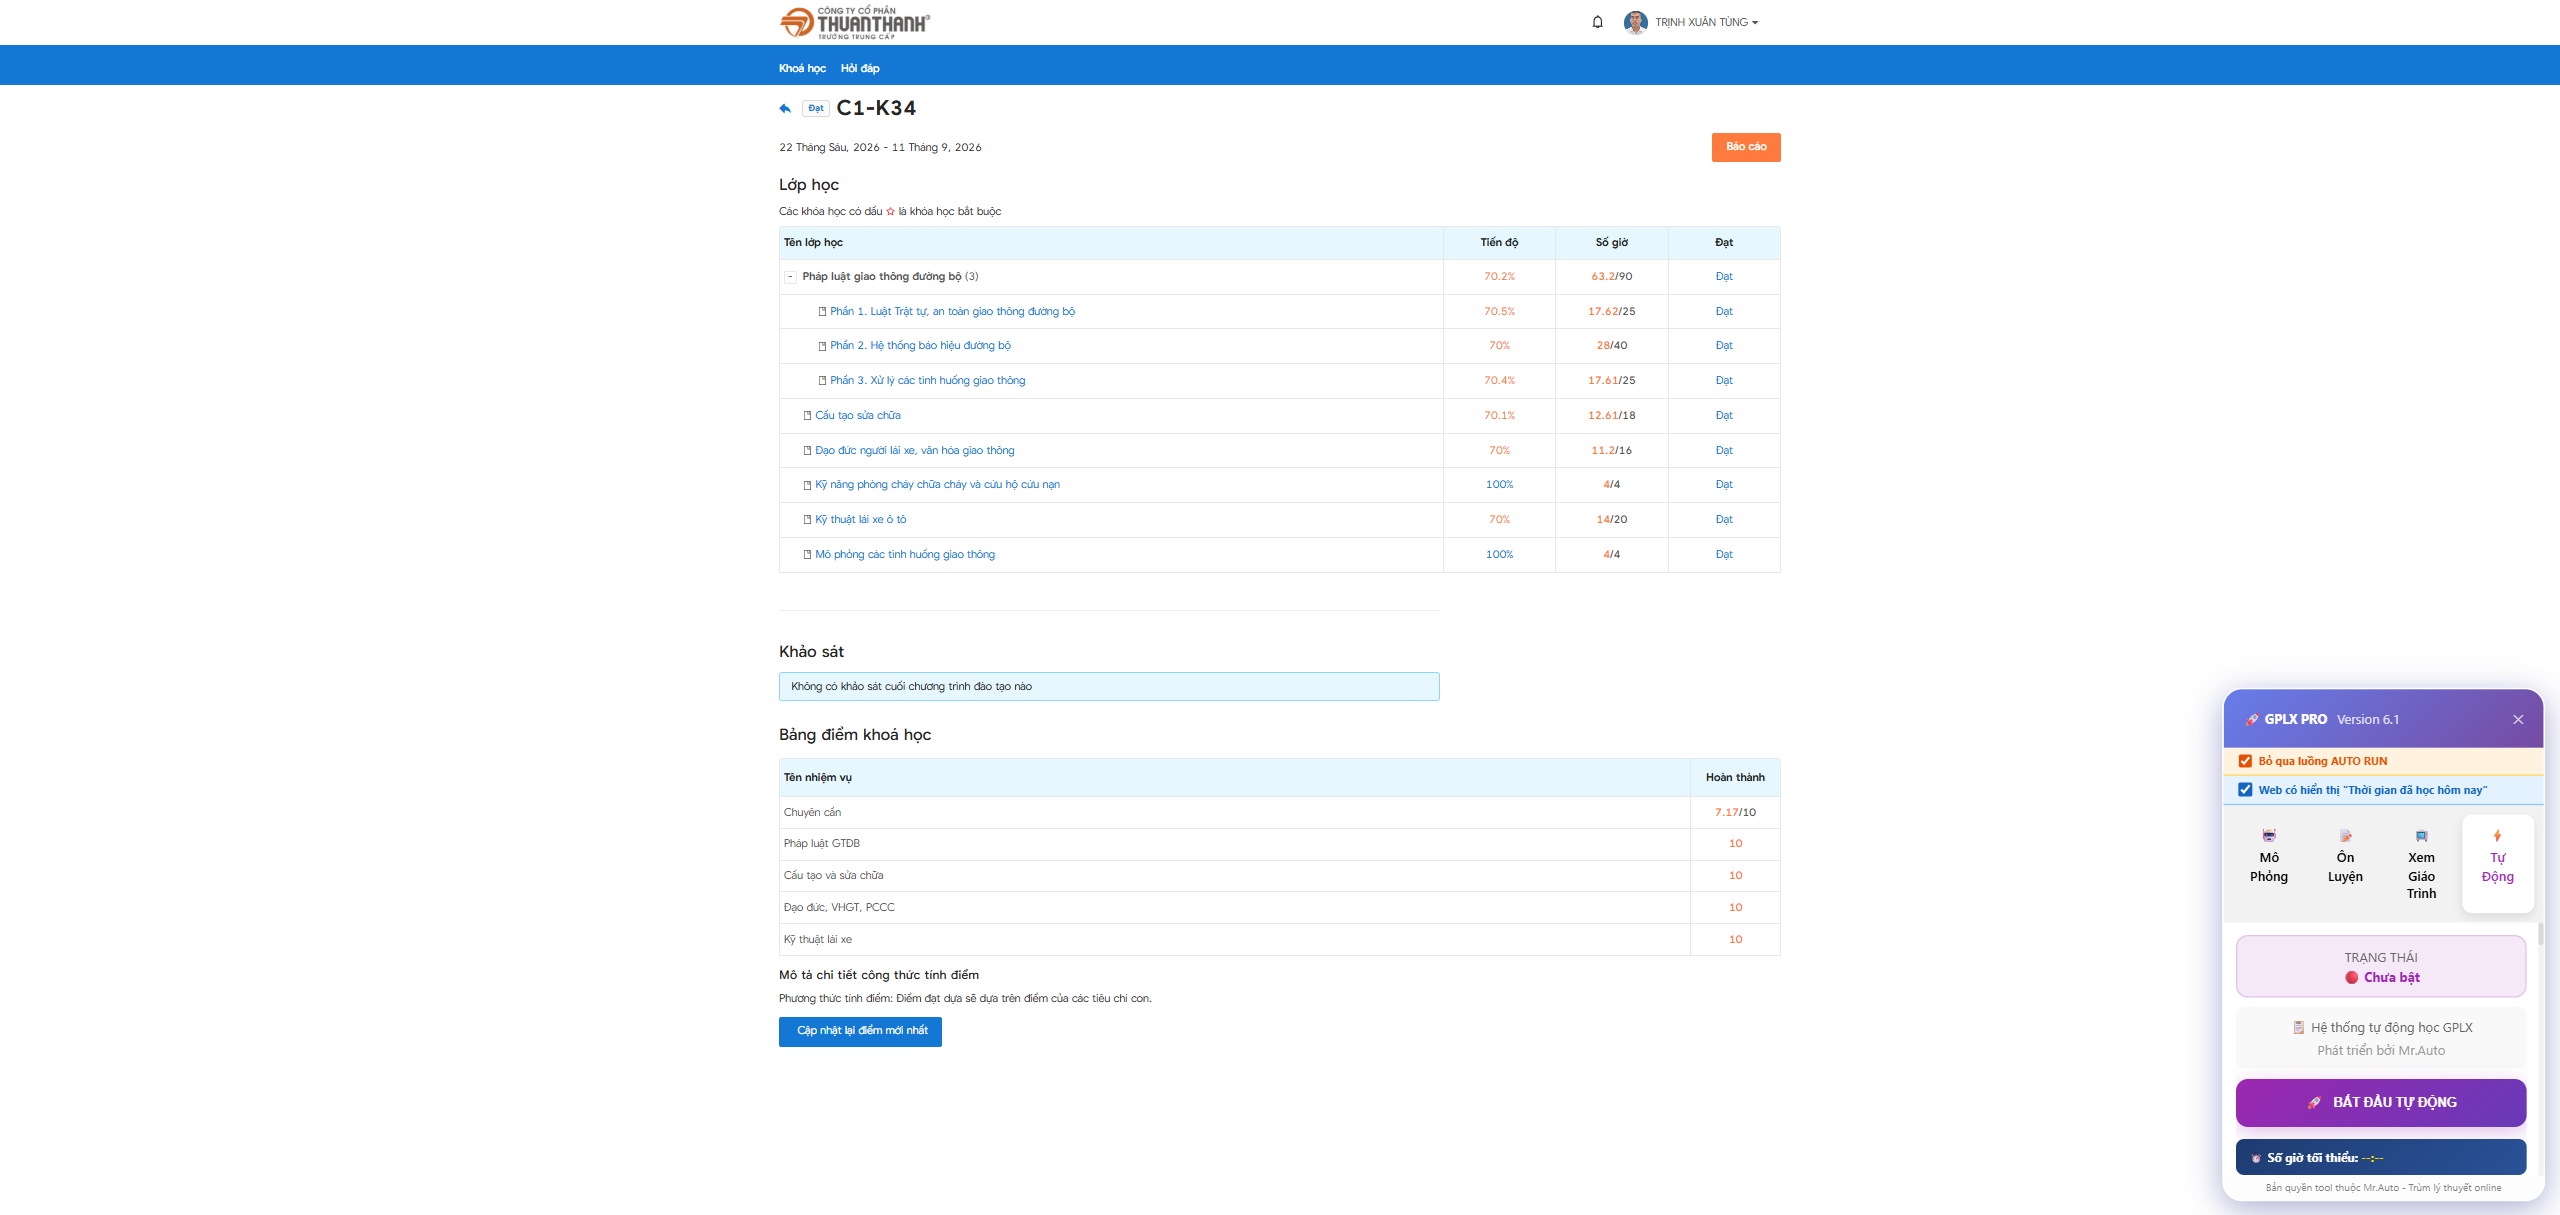
Task: Click the Kỹ thuật lái xe score row
Action: coord(1280,940)
